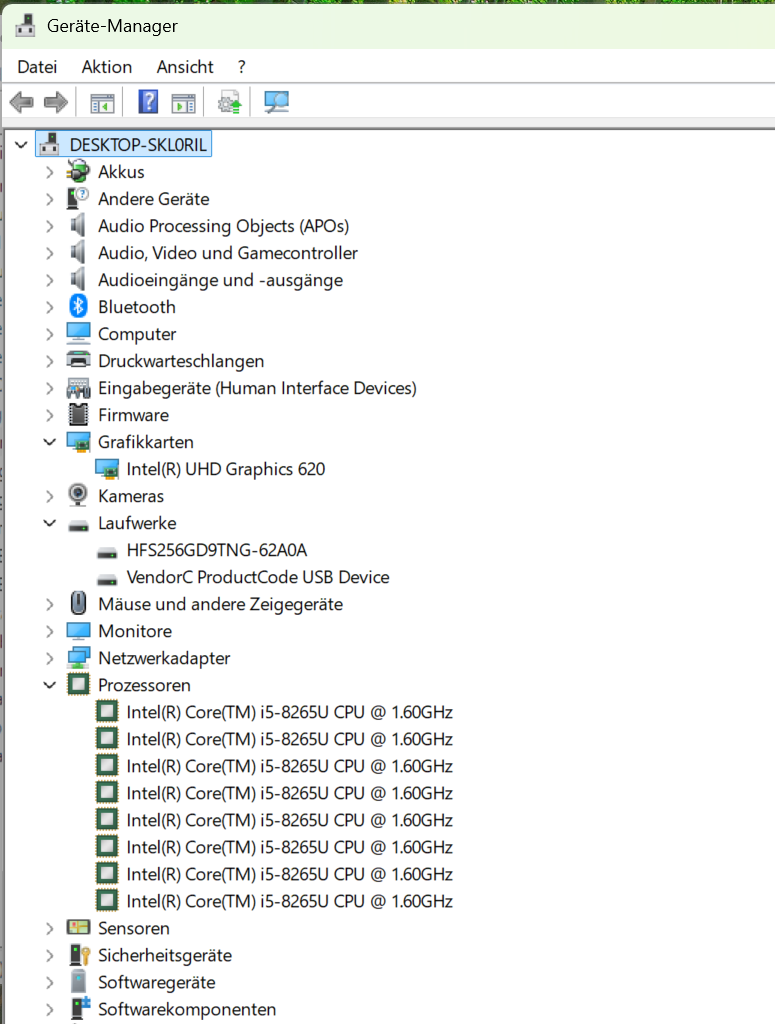The image size is (775, 1024).
Task: Select the Bluetooth label
Action: click(x=136, y=307)
